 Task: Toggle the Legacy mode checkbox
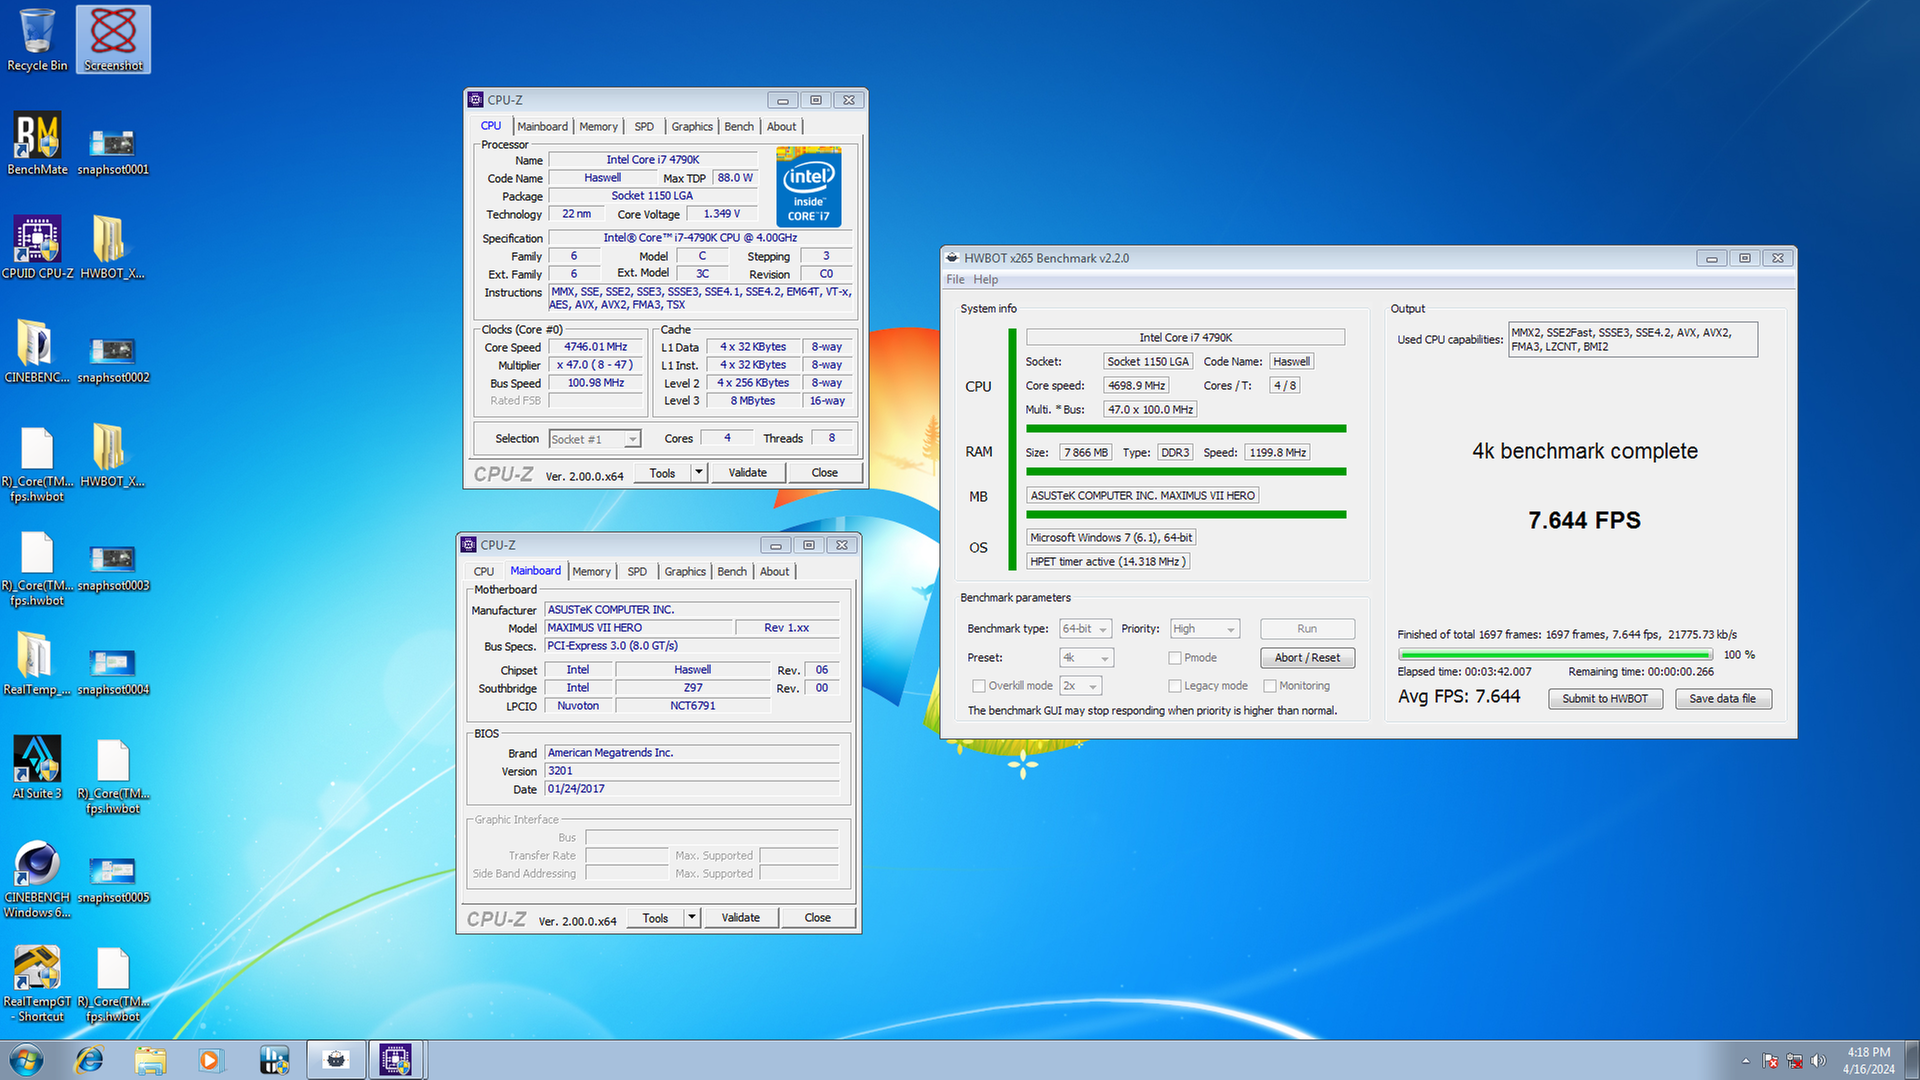tap(1175, 686)
